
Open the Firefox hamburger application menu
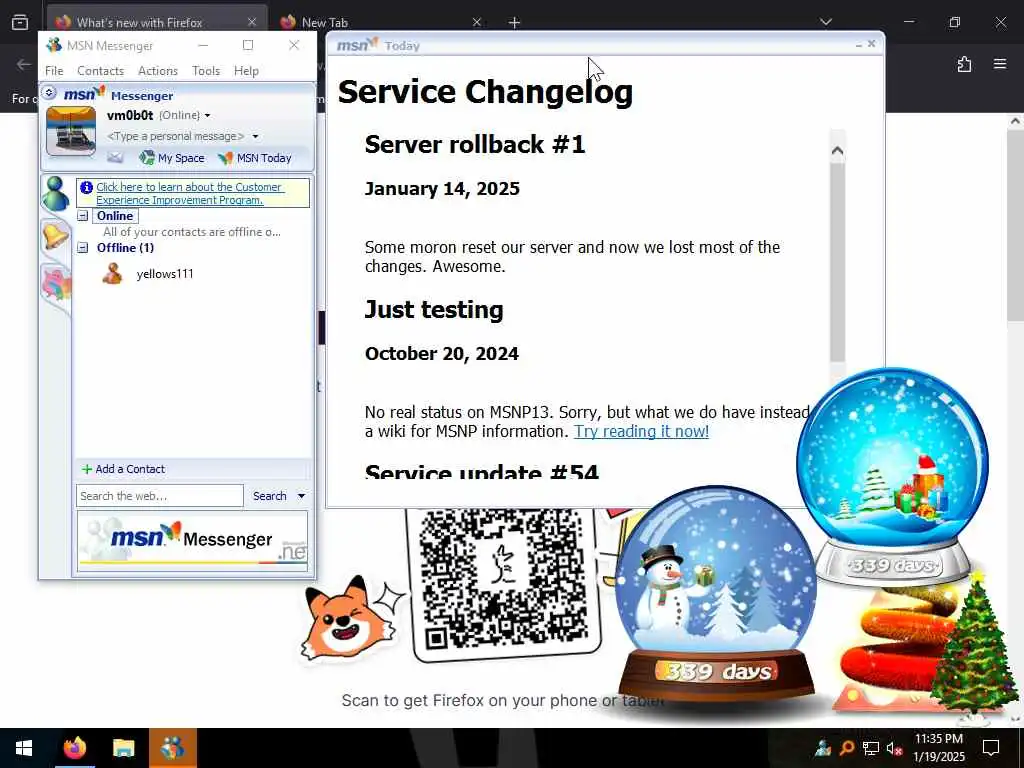tap(999, 64)
